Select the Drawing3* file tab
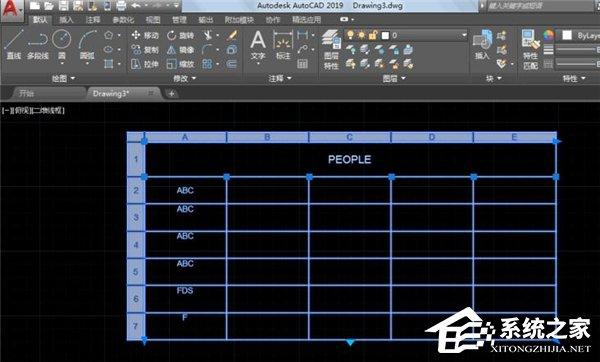Screen dimensions: 600x362 coord(123,93)
